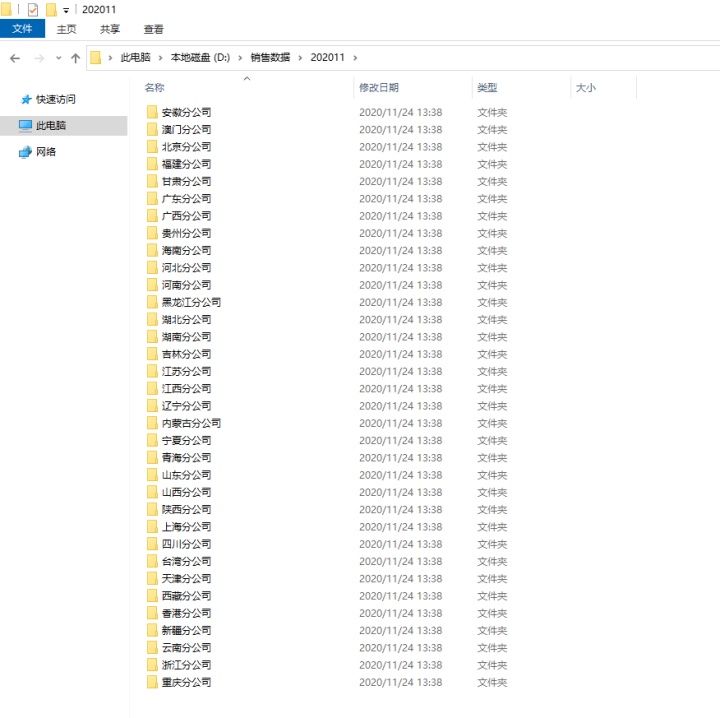Click the 西藏分公司 folder name
The width and height of the screenshot is (720, 718).
click(x=186, y=596)
